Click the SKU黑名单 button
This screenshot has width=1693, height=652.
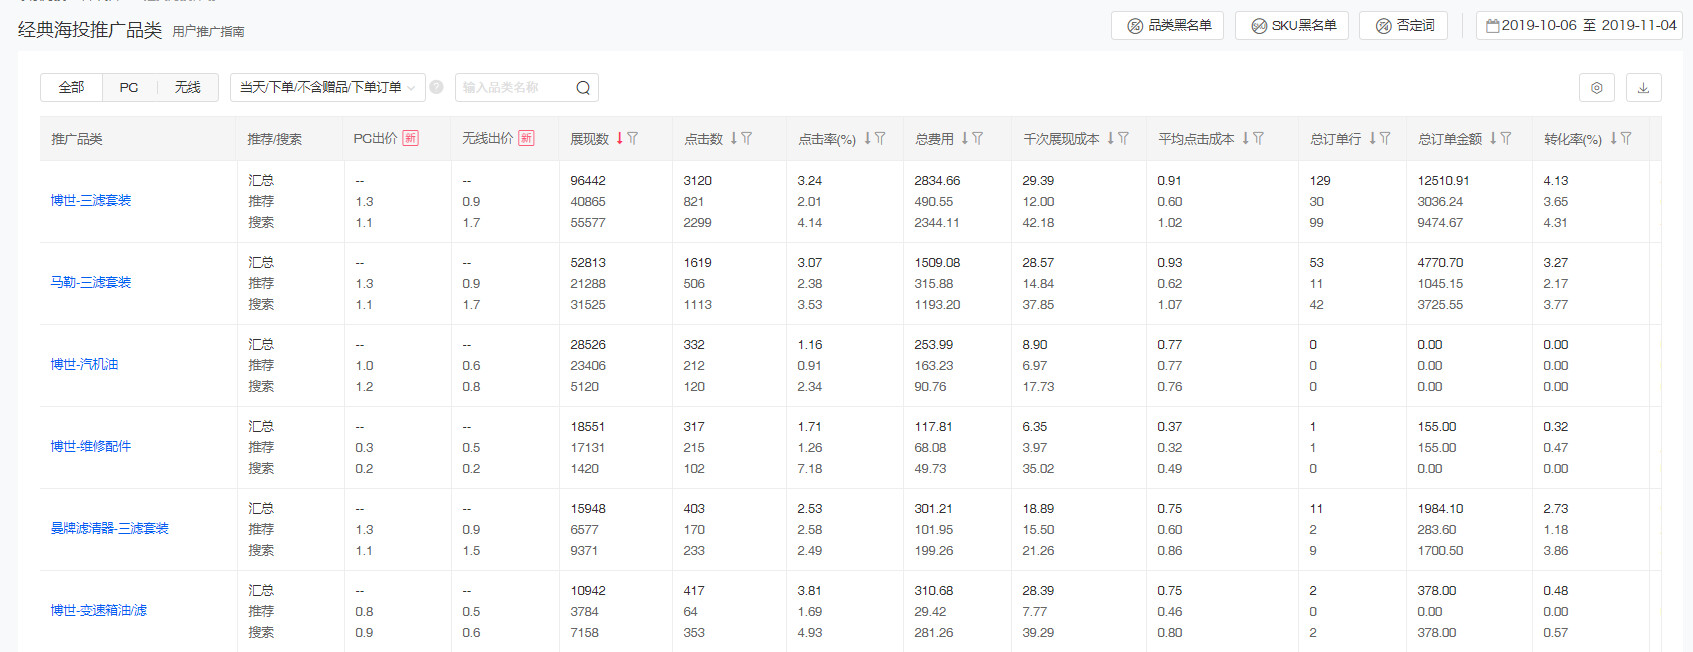tap(1292, 25)
